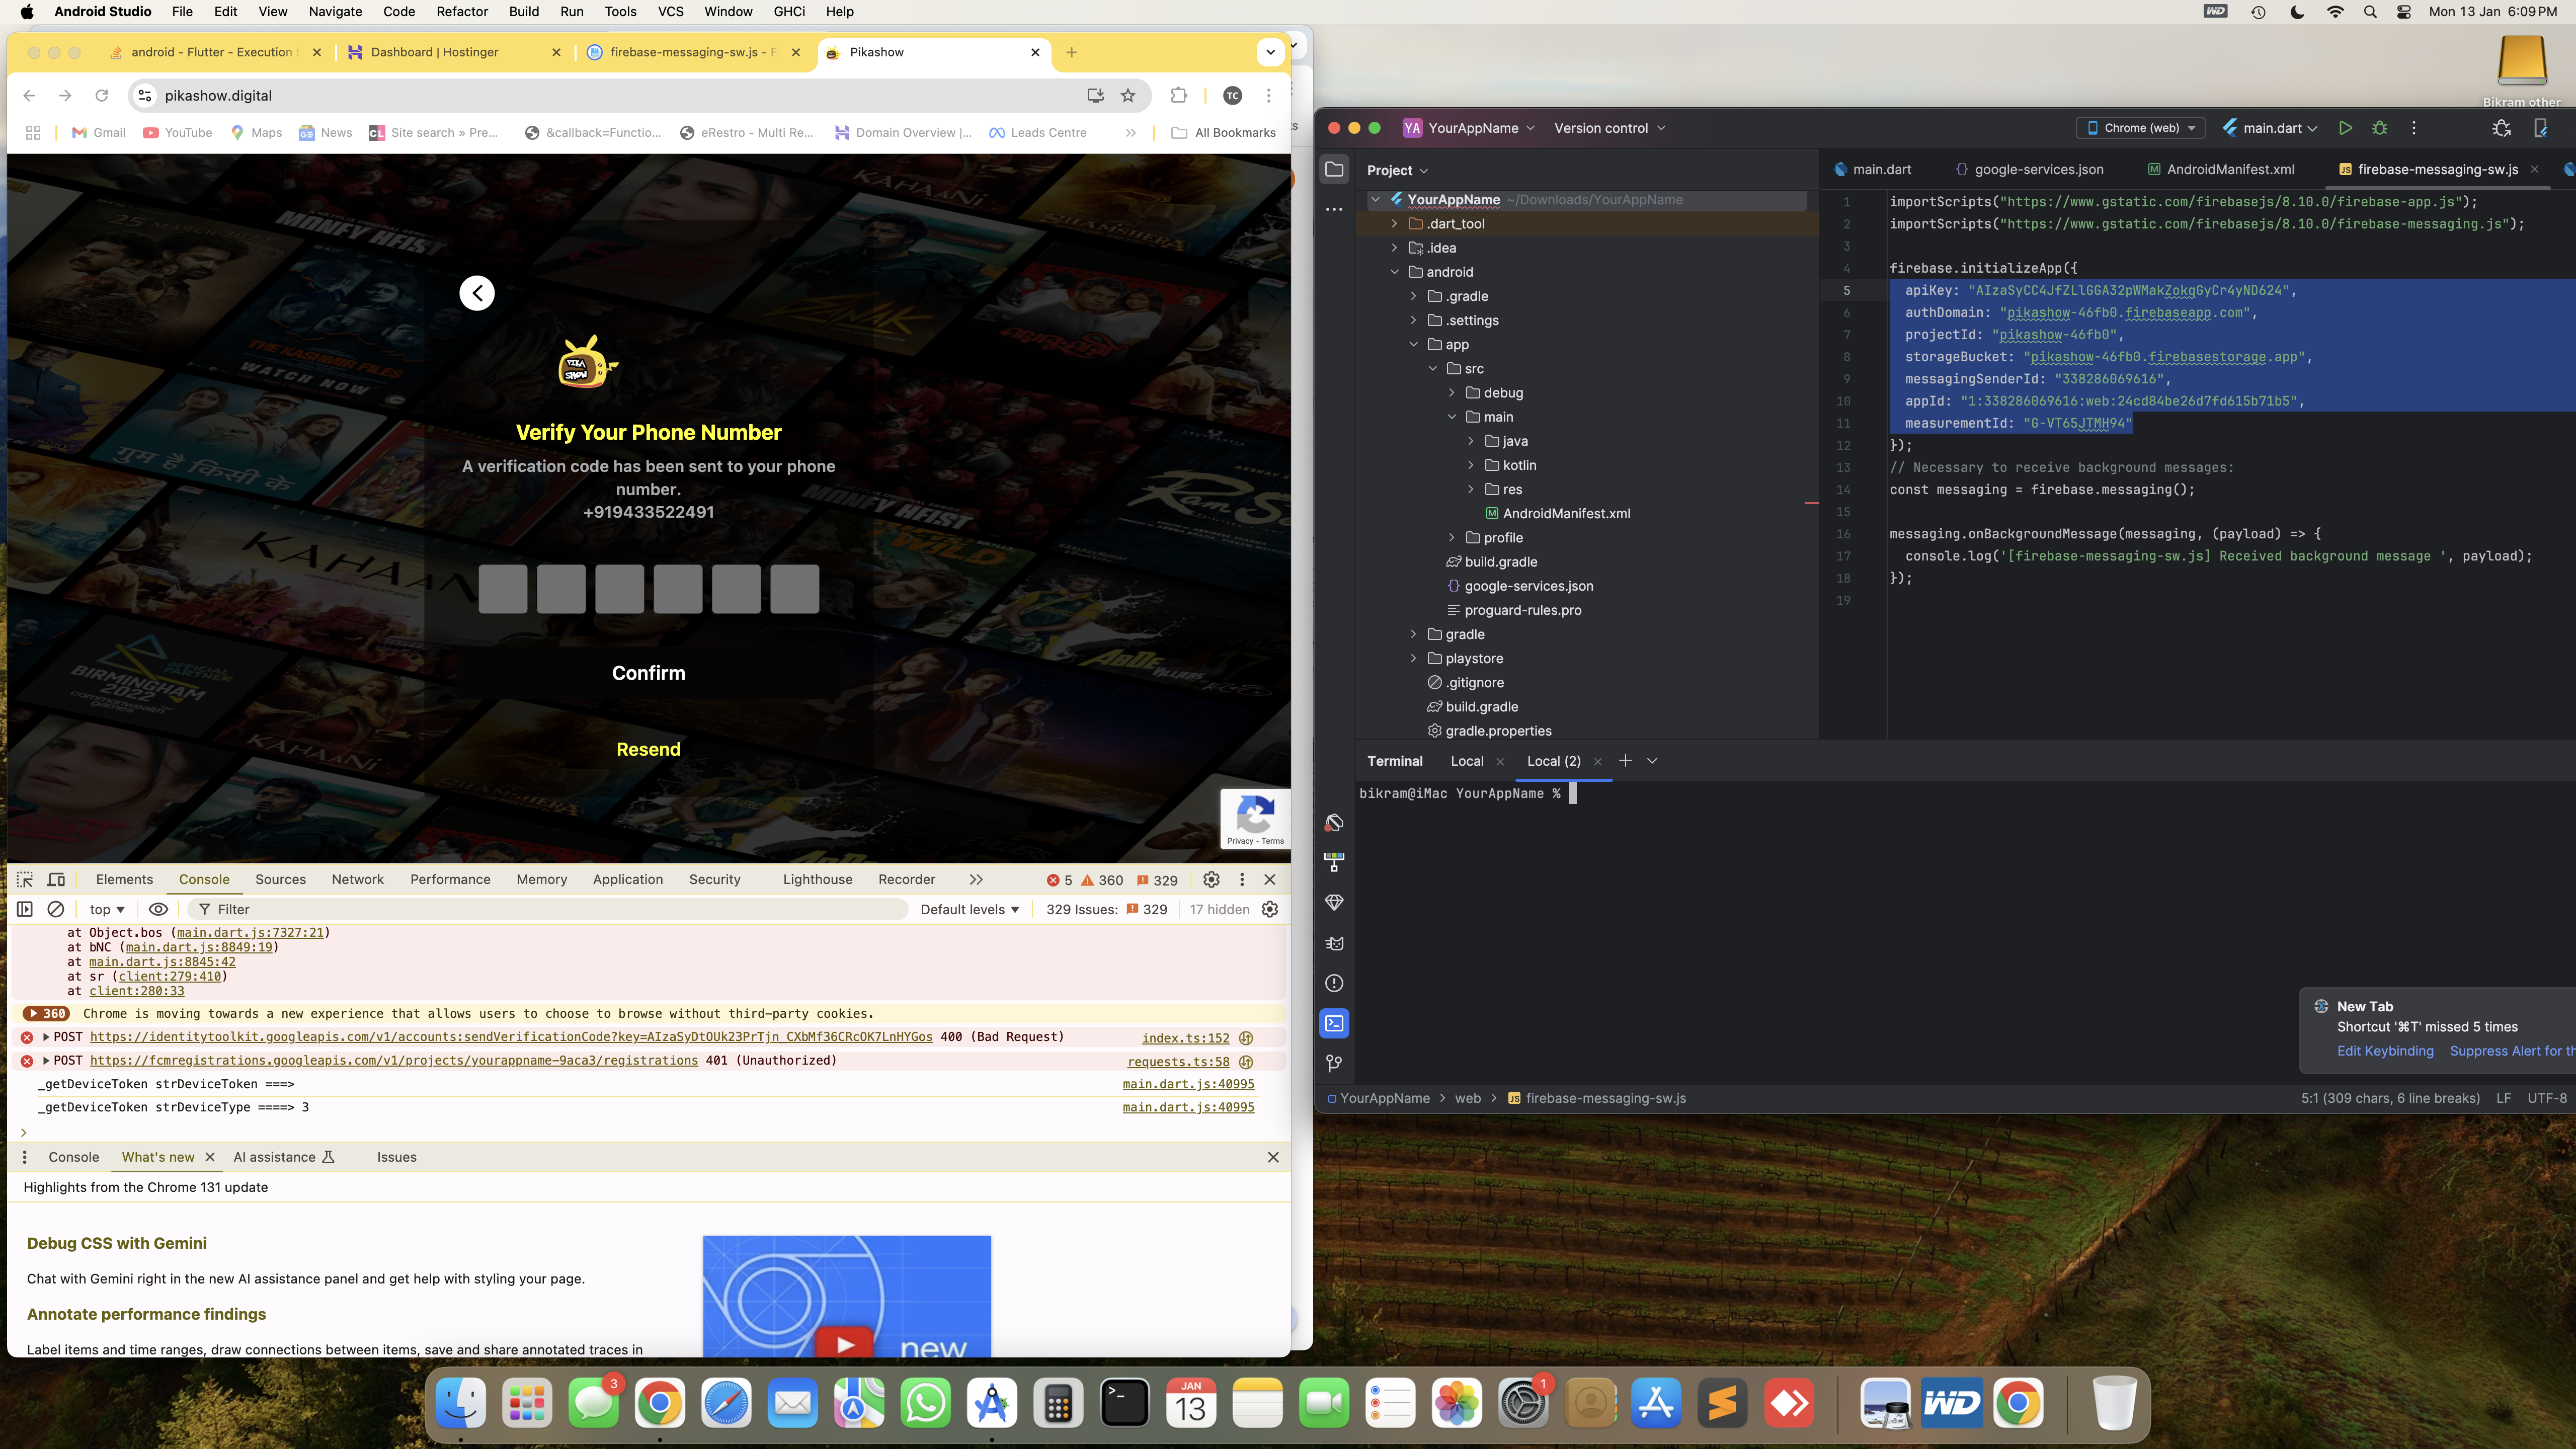Image resolution: width=2576 pixels, height=1449 pixels.
Task: Switch to the Dashboard | Hostinger browser tab
Action: [x=434, y=52]
